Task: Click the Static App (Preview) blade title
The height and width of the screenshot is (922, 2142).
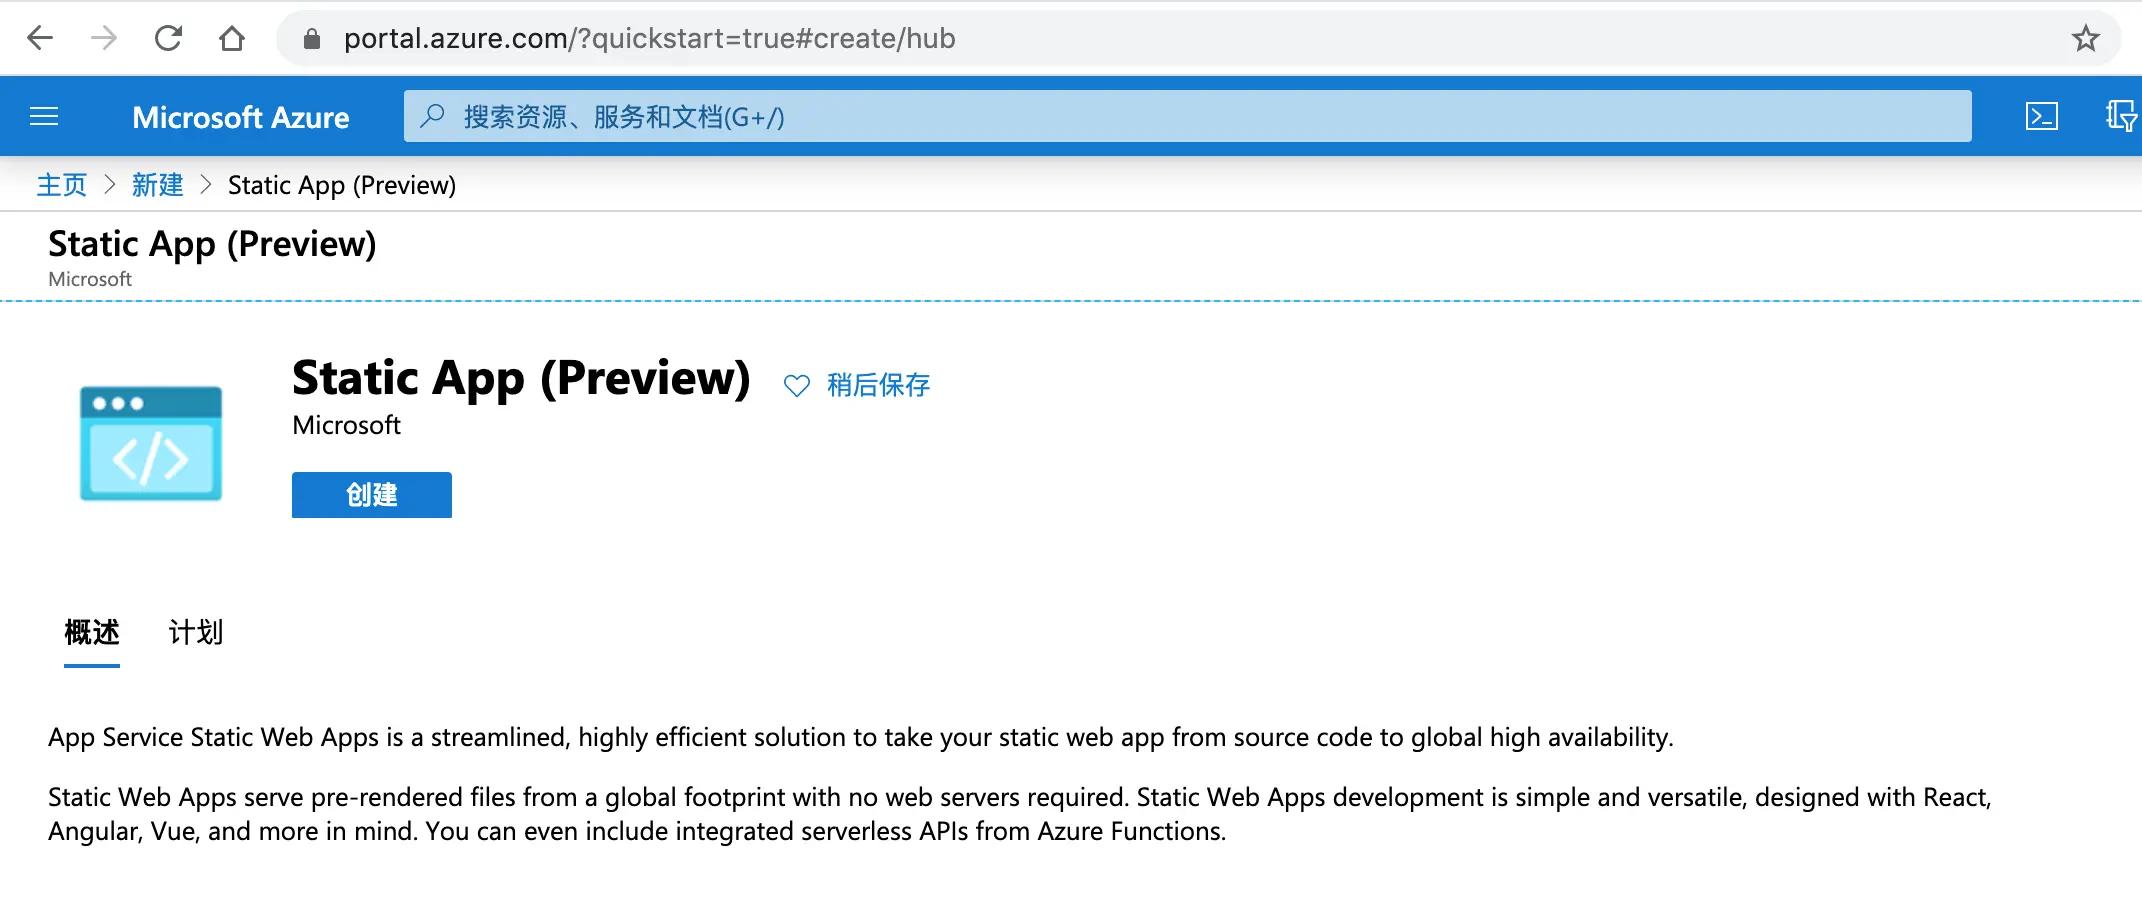Action: click(x=212, y=244)
